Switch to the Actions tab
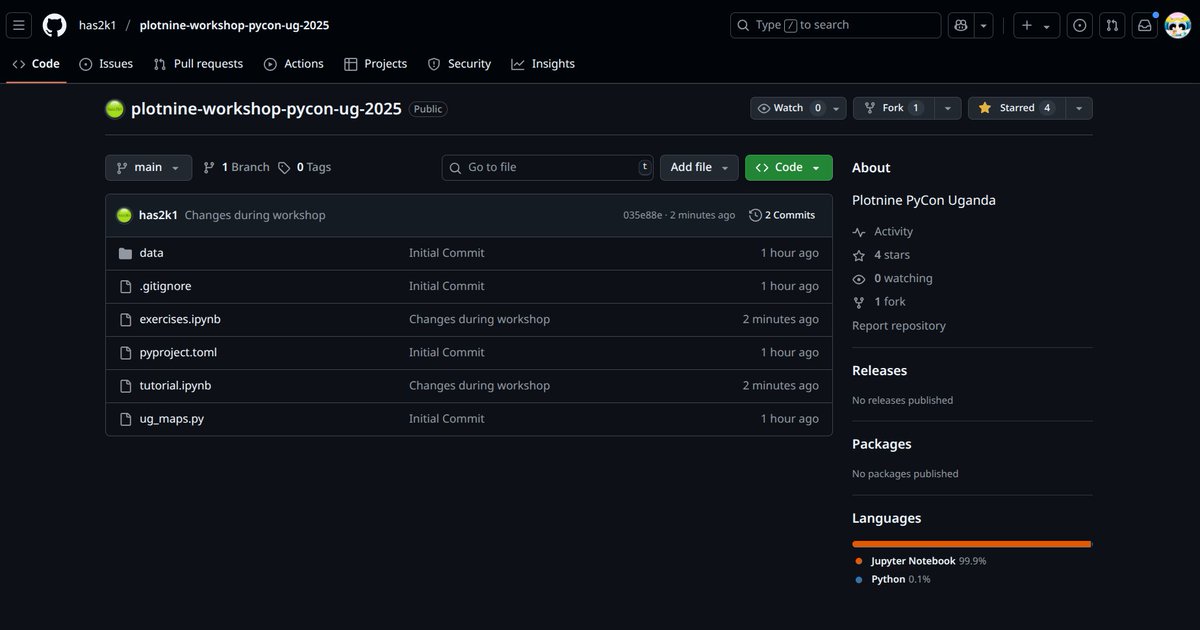 tap(294, 64)
